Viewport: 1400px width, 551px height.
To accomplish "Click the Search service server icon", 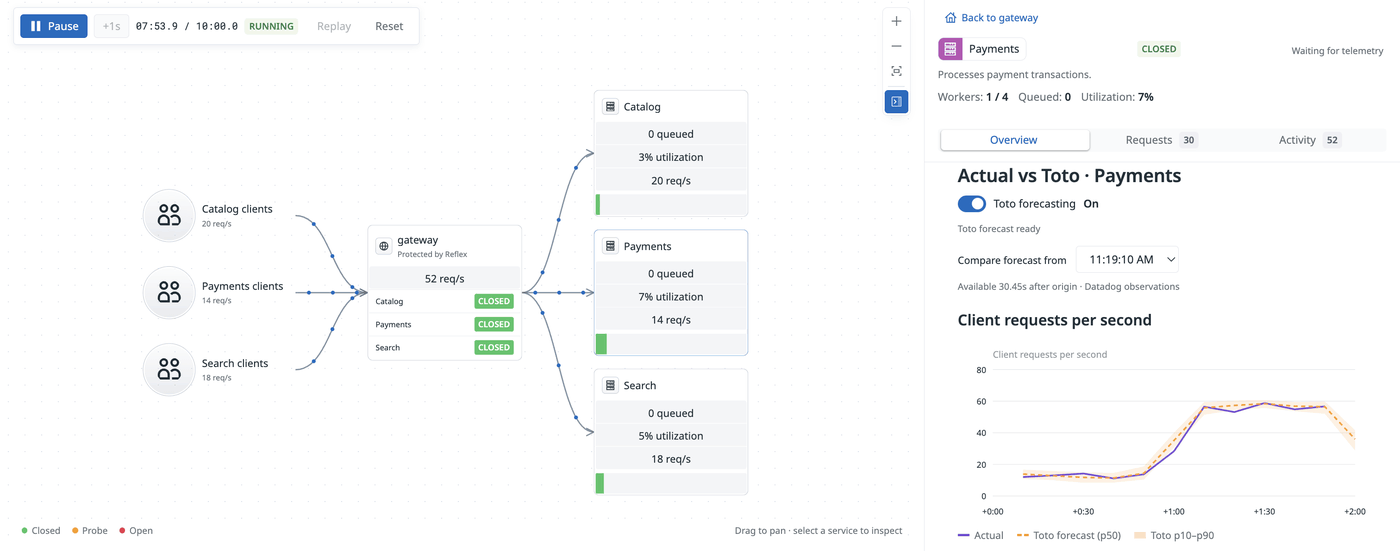I will tap(610, 385).
